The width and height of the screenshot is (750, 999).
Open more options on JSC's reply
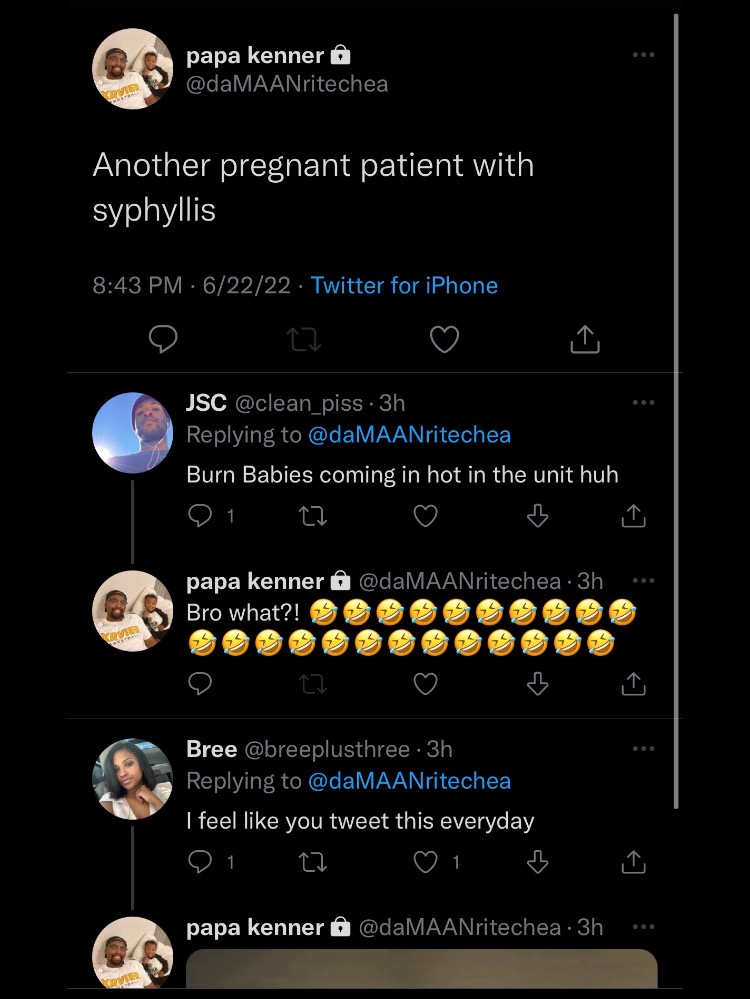click(643, 402)
